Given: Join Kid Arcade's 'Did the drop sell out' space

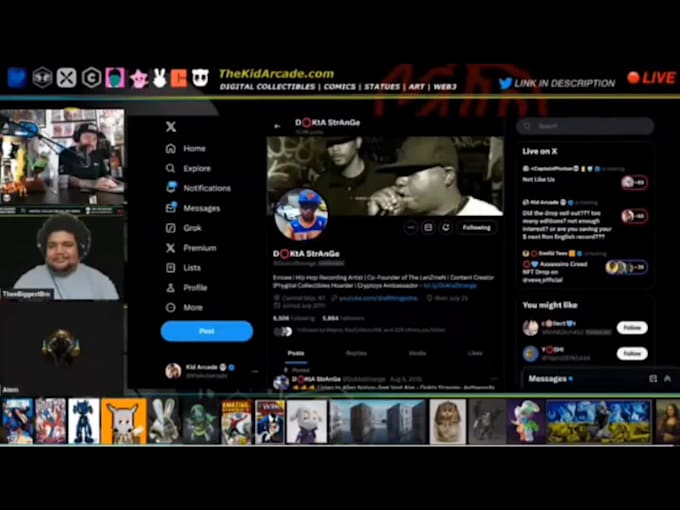Looking at the screenshot, I should (x=634, y=216).
